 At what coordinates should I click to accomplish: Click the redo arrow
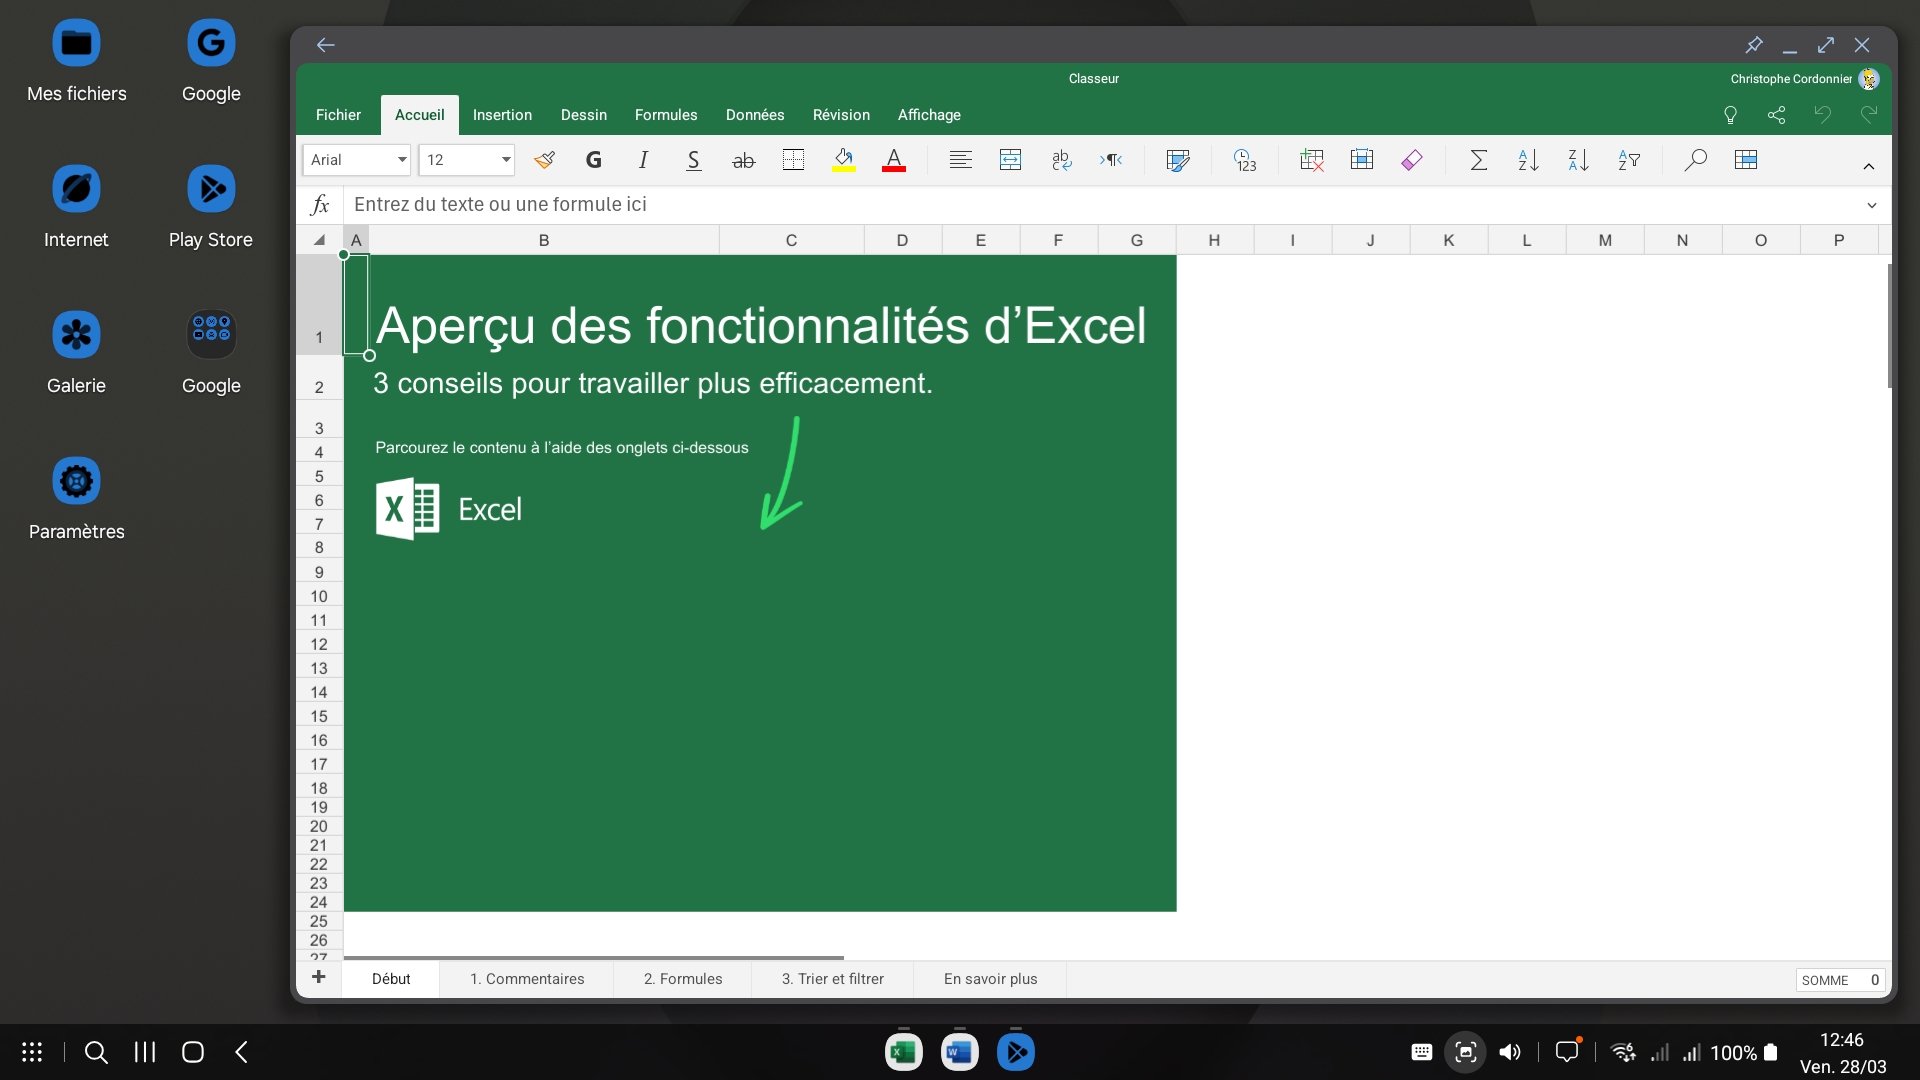point(1869,115)
